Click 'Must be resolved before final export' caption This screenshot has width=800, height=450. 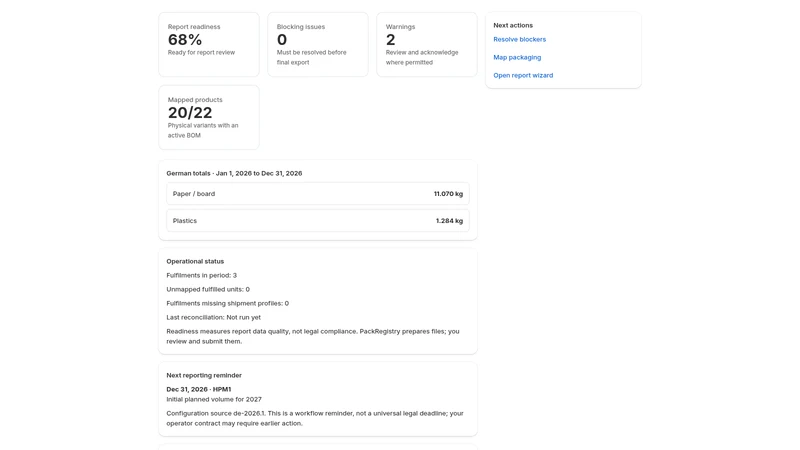(x=311, y=58)
